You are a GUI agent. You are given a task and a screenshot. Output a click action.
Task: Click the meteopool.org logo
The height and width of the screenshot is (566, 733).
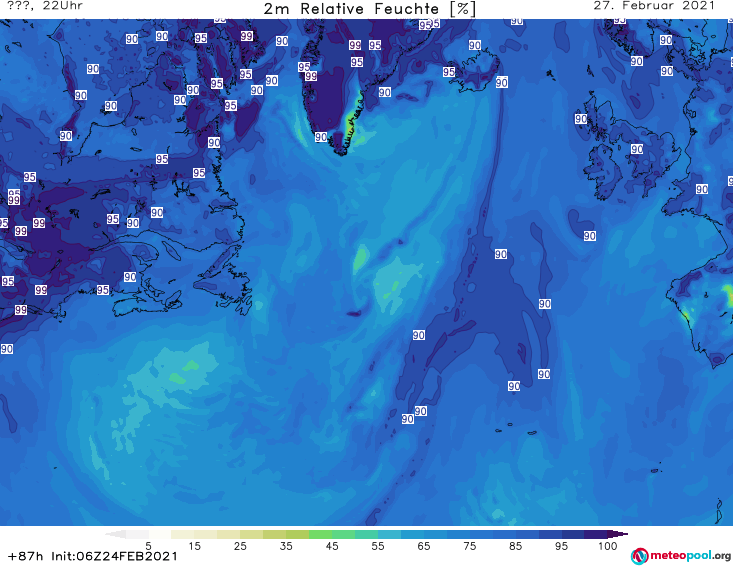point(681,556)
